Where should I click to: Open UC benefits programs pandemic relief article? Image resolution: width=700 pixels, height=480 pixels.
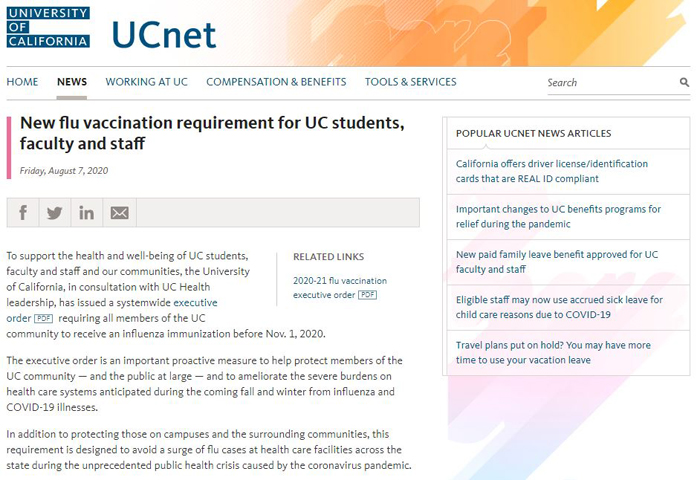558,217
